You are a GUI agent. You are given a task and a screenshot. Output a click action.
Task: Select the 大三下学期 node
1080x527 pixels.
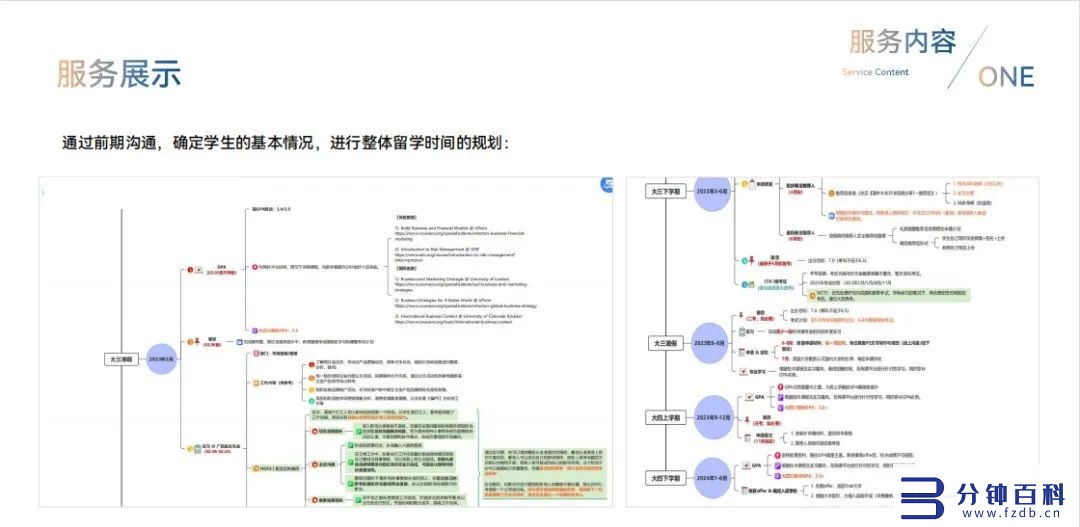pos(667,191)
